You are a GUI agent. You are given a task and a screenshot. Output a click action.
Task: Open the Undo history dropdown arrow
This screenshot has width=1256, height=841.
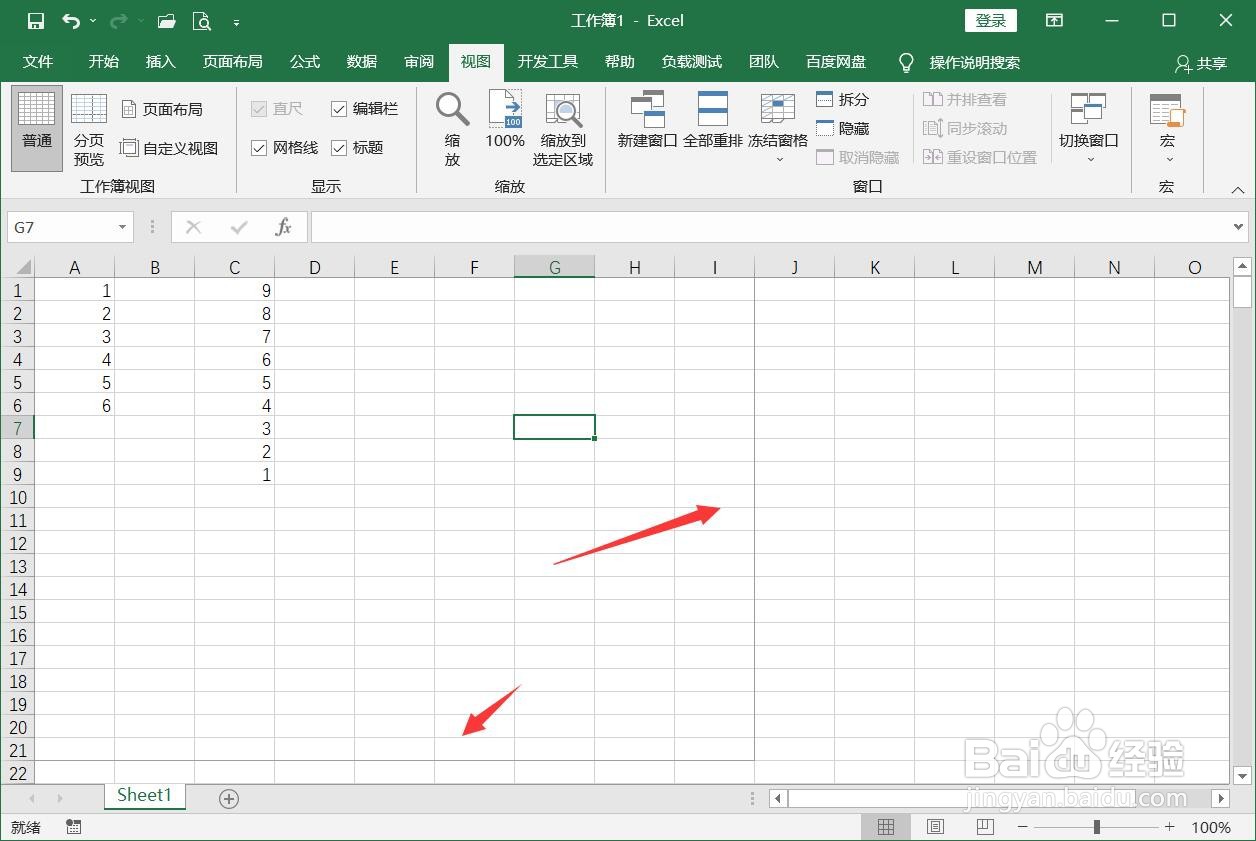click(x=93, y=20)
